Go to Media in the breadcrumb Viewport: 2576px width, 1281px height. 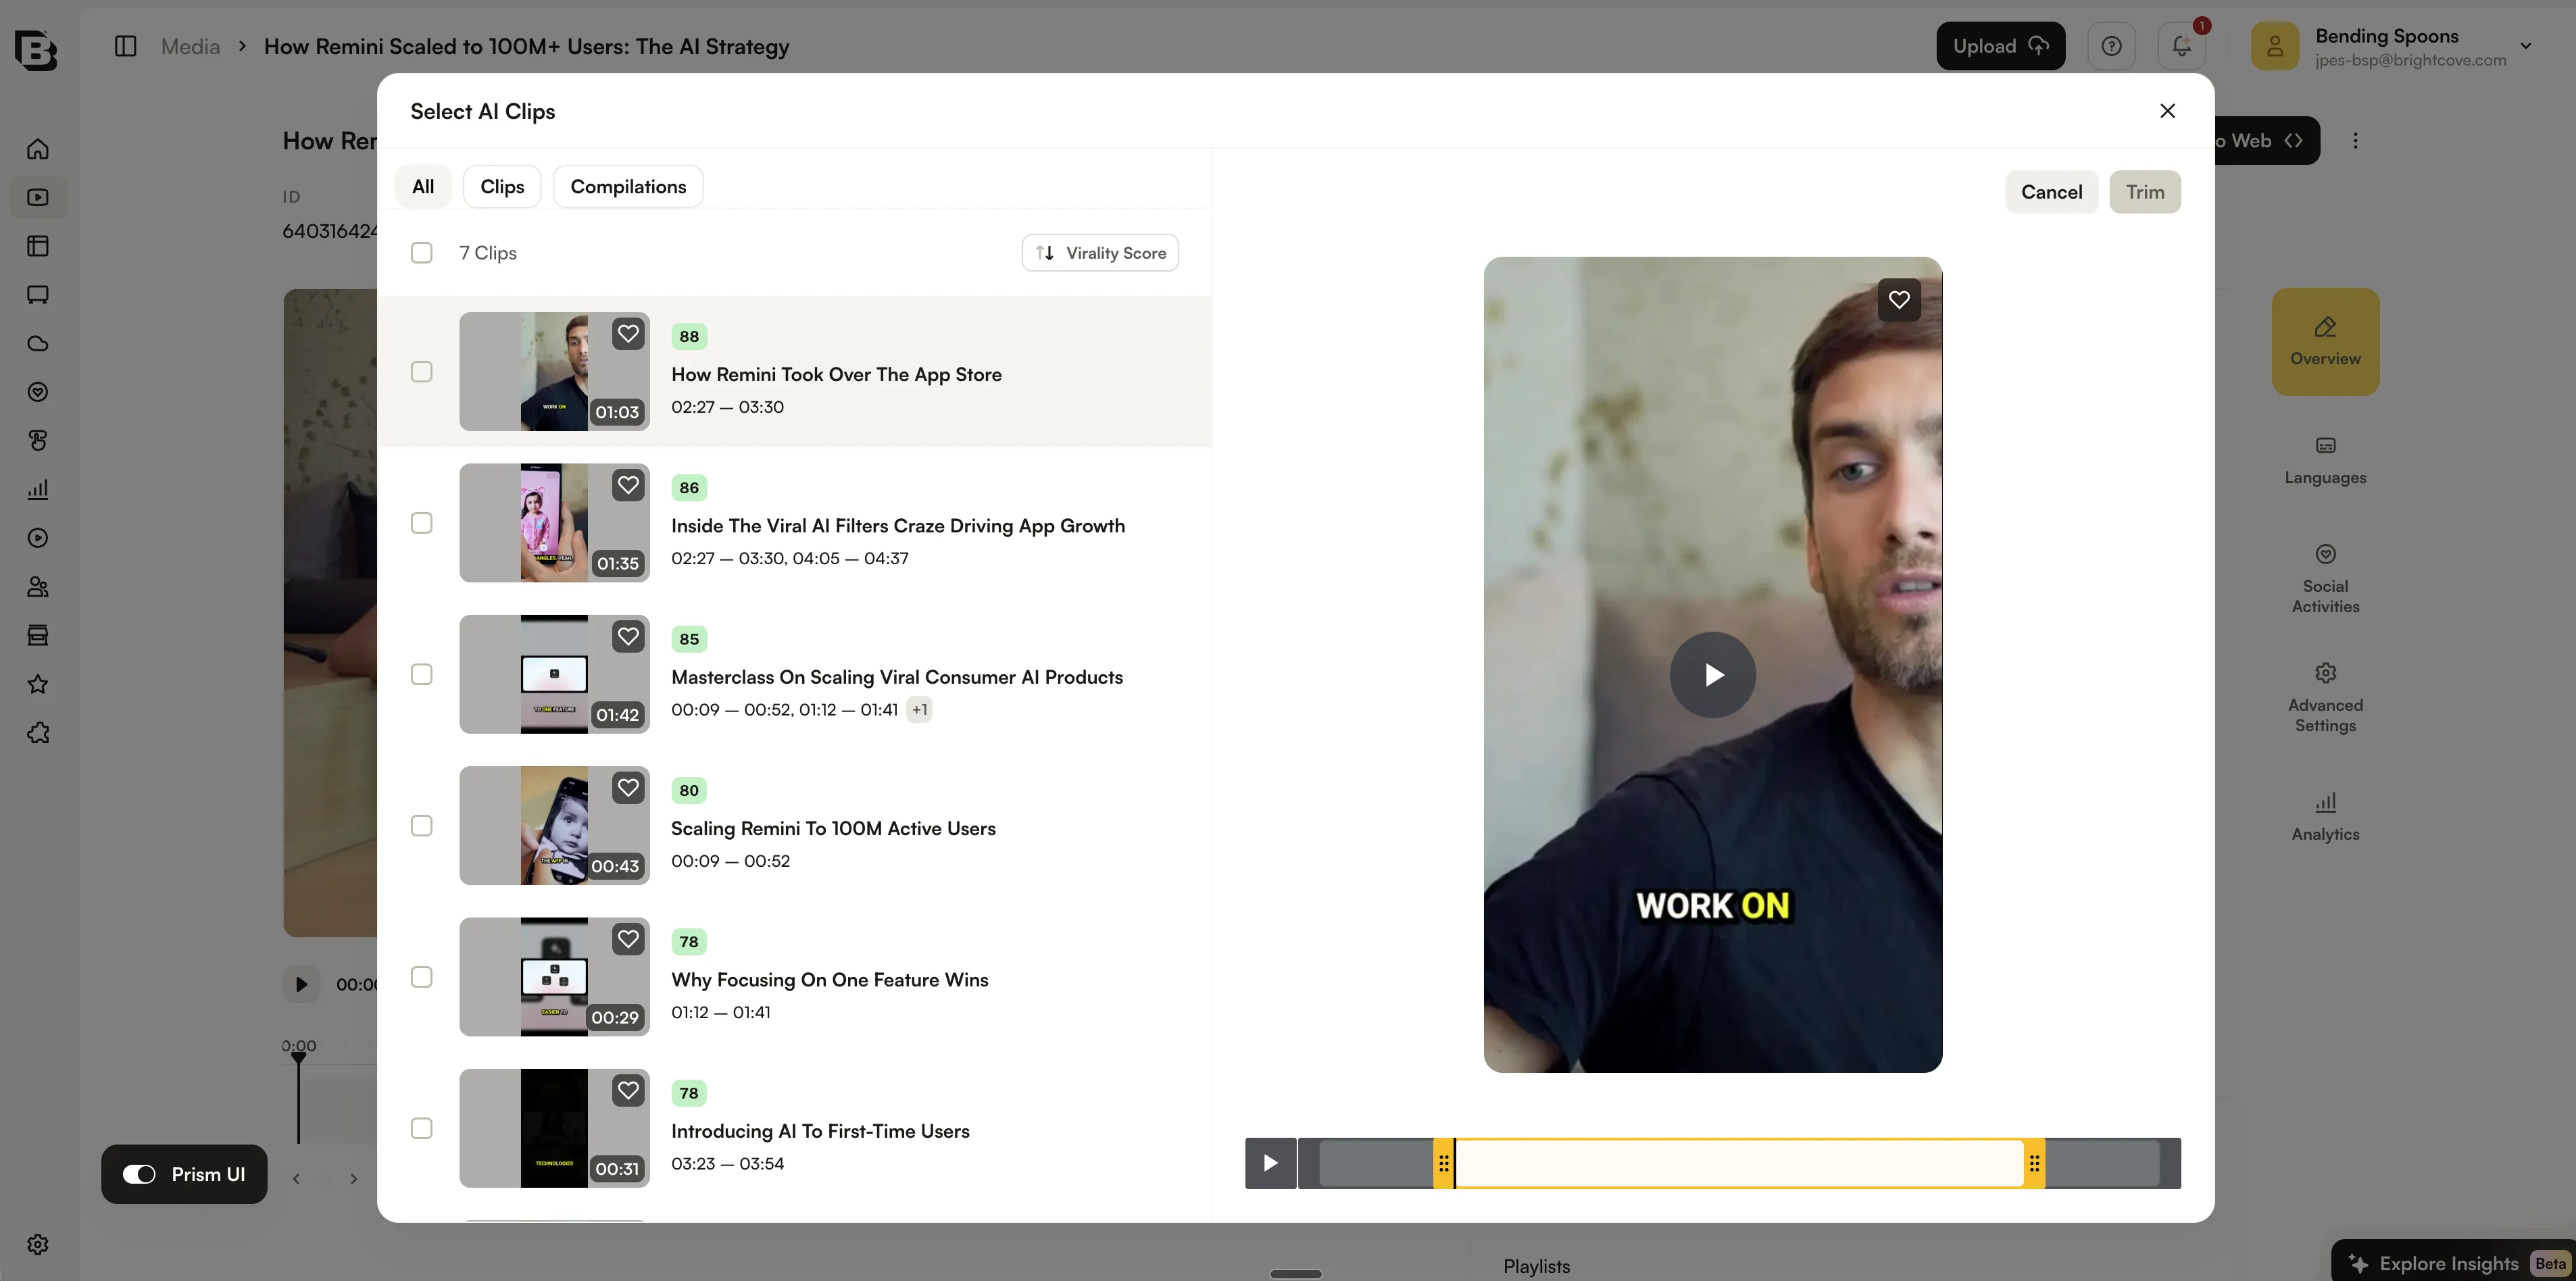[190, 46]
